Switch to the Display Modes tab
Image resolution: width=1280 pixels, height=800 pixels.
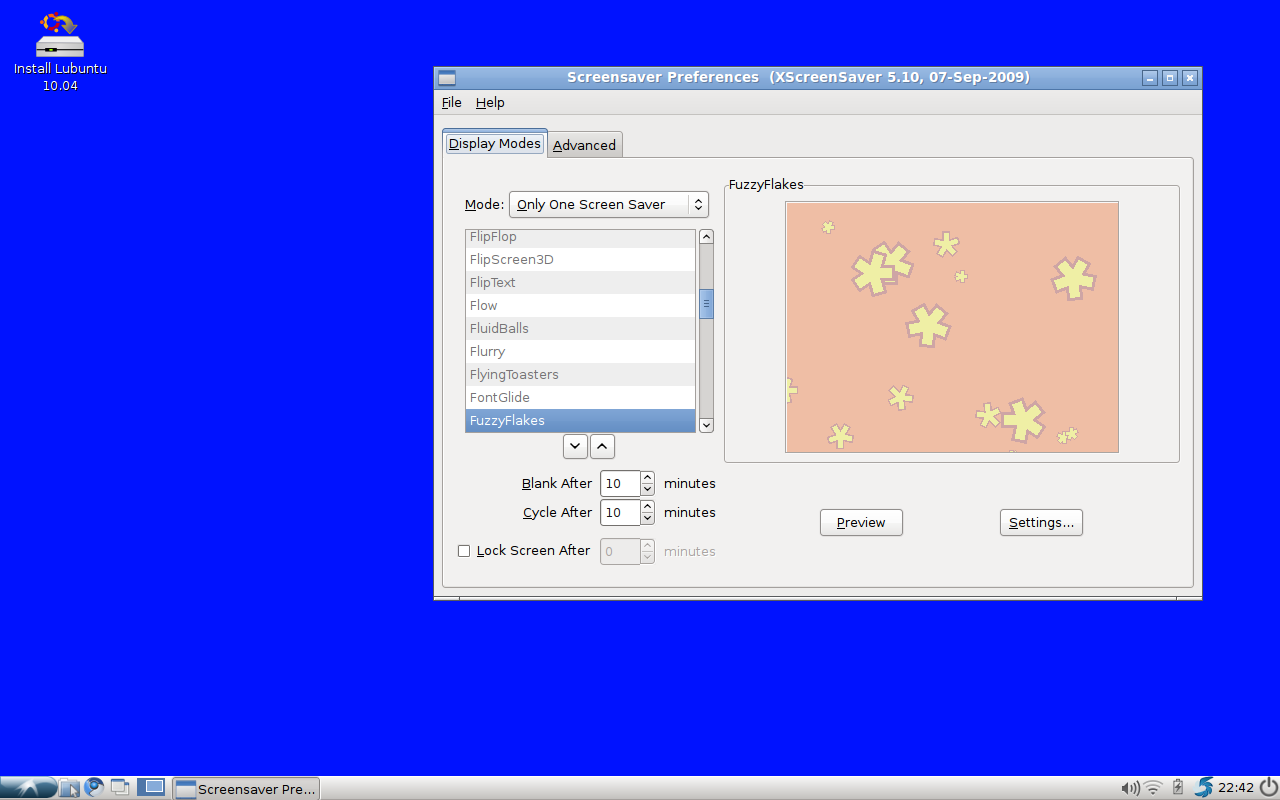tap(494, 143)
